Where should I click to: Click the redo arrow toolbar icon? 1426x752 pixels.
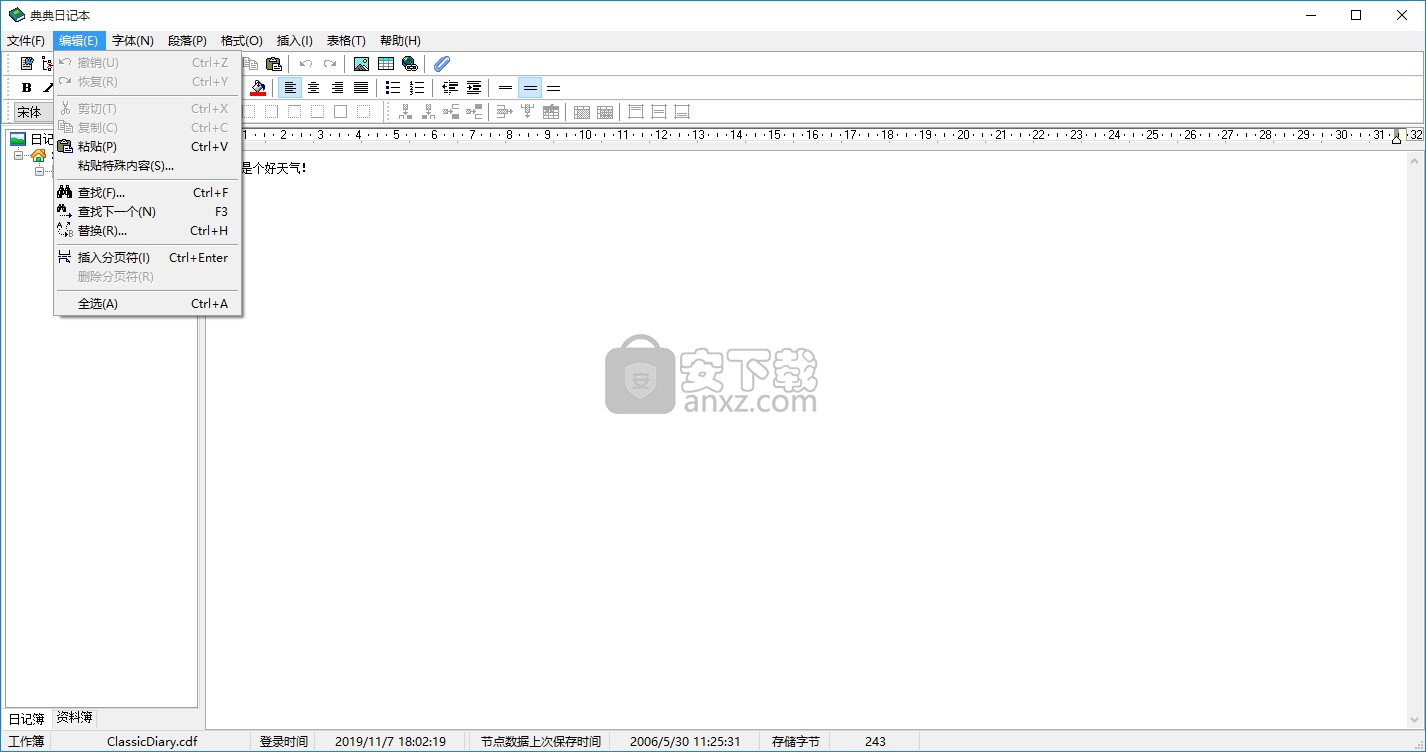pos(330,63)
